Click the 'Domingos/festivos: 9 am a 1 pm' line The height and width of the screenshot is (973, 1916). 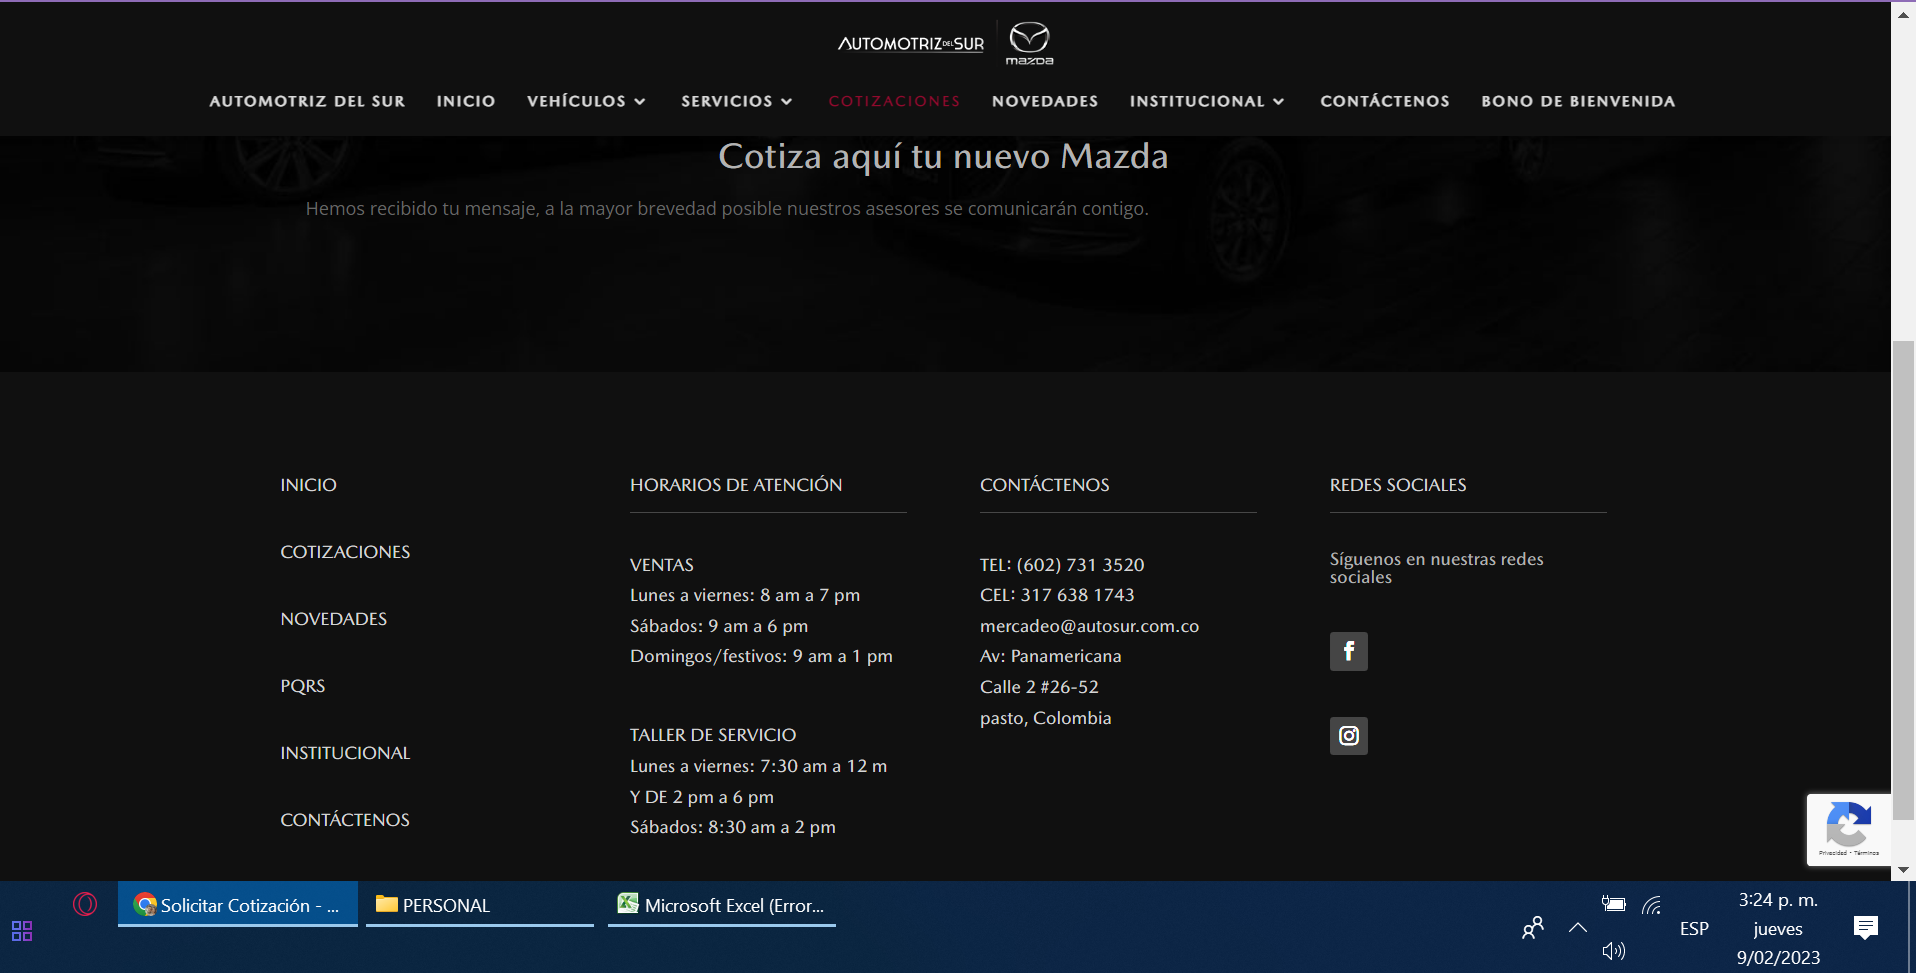[x=761, y=656]
